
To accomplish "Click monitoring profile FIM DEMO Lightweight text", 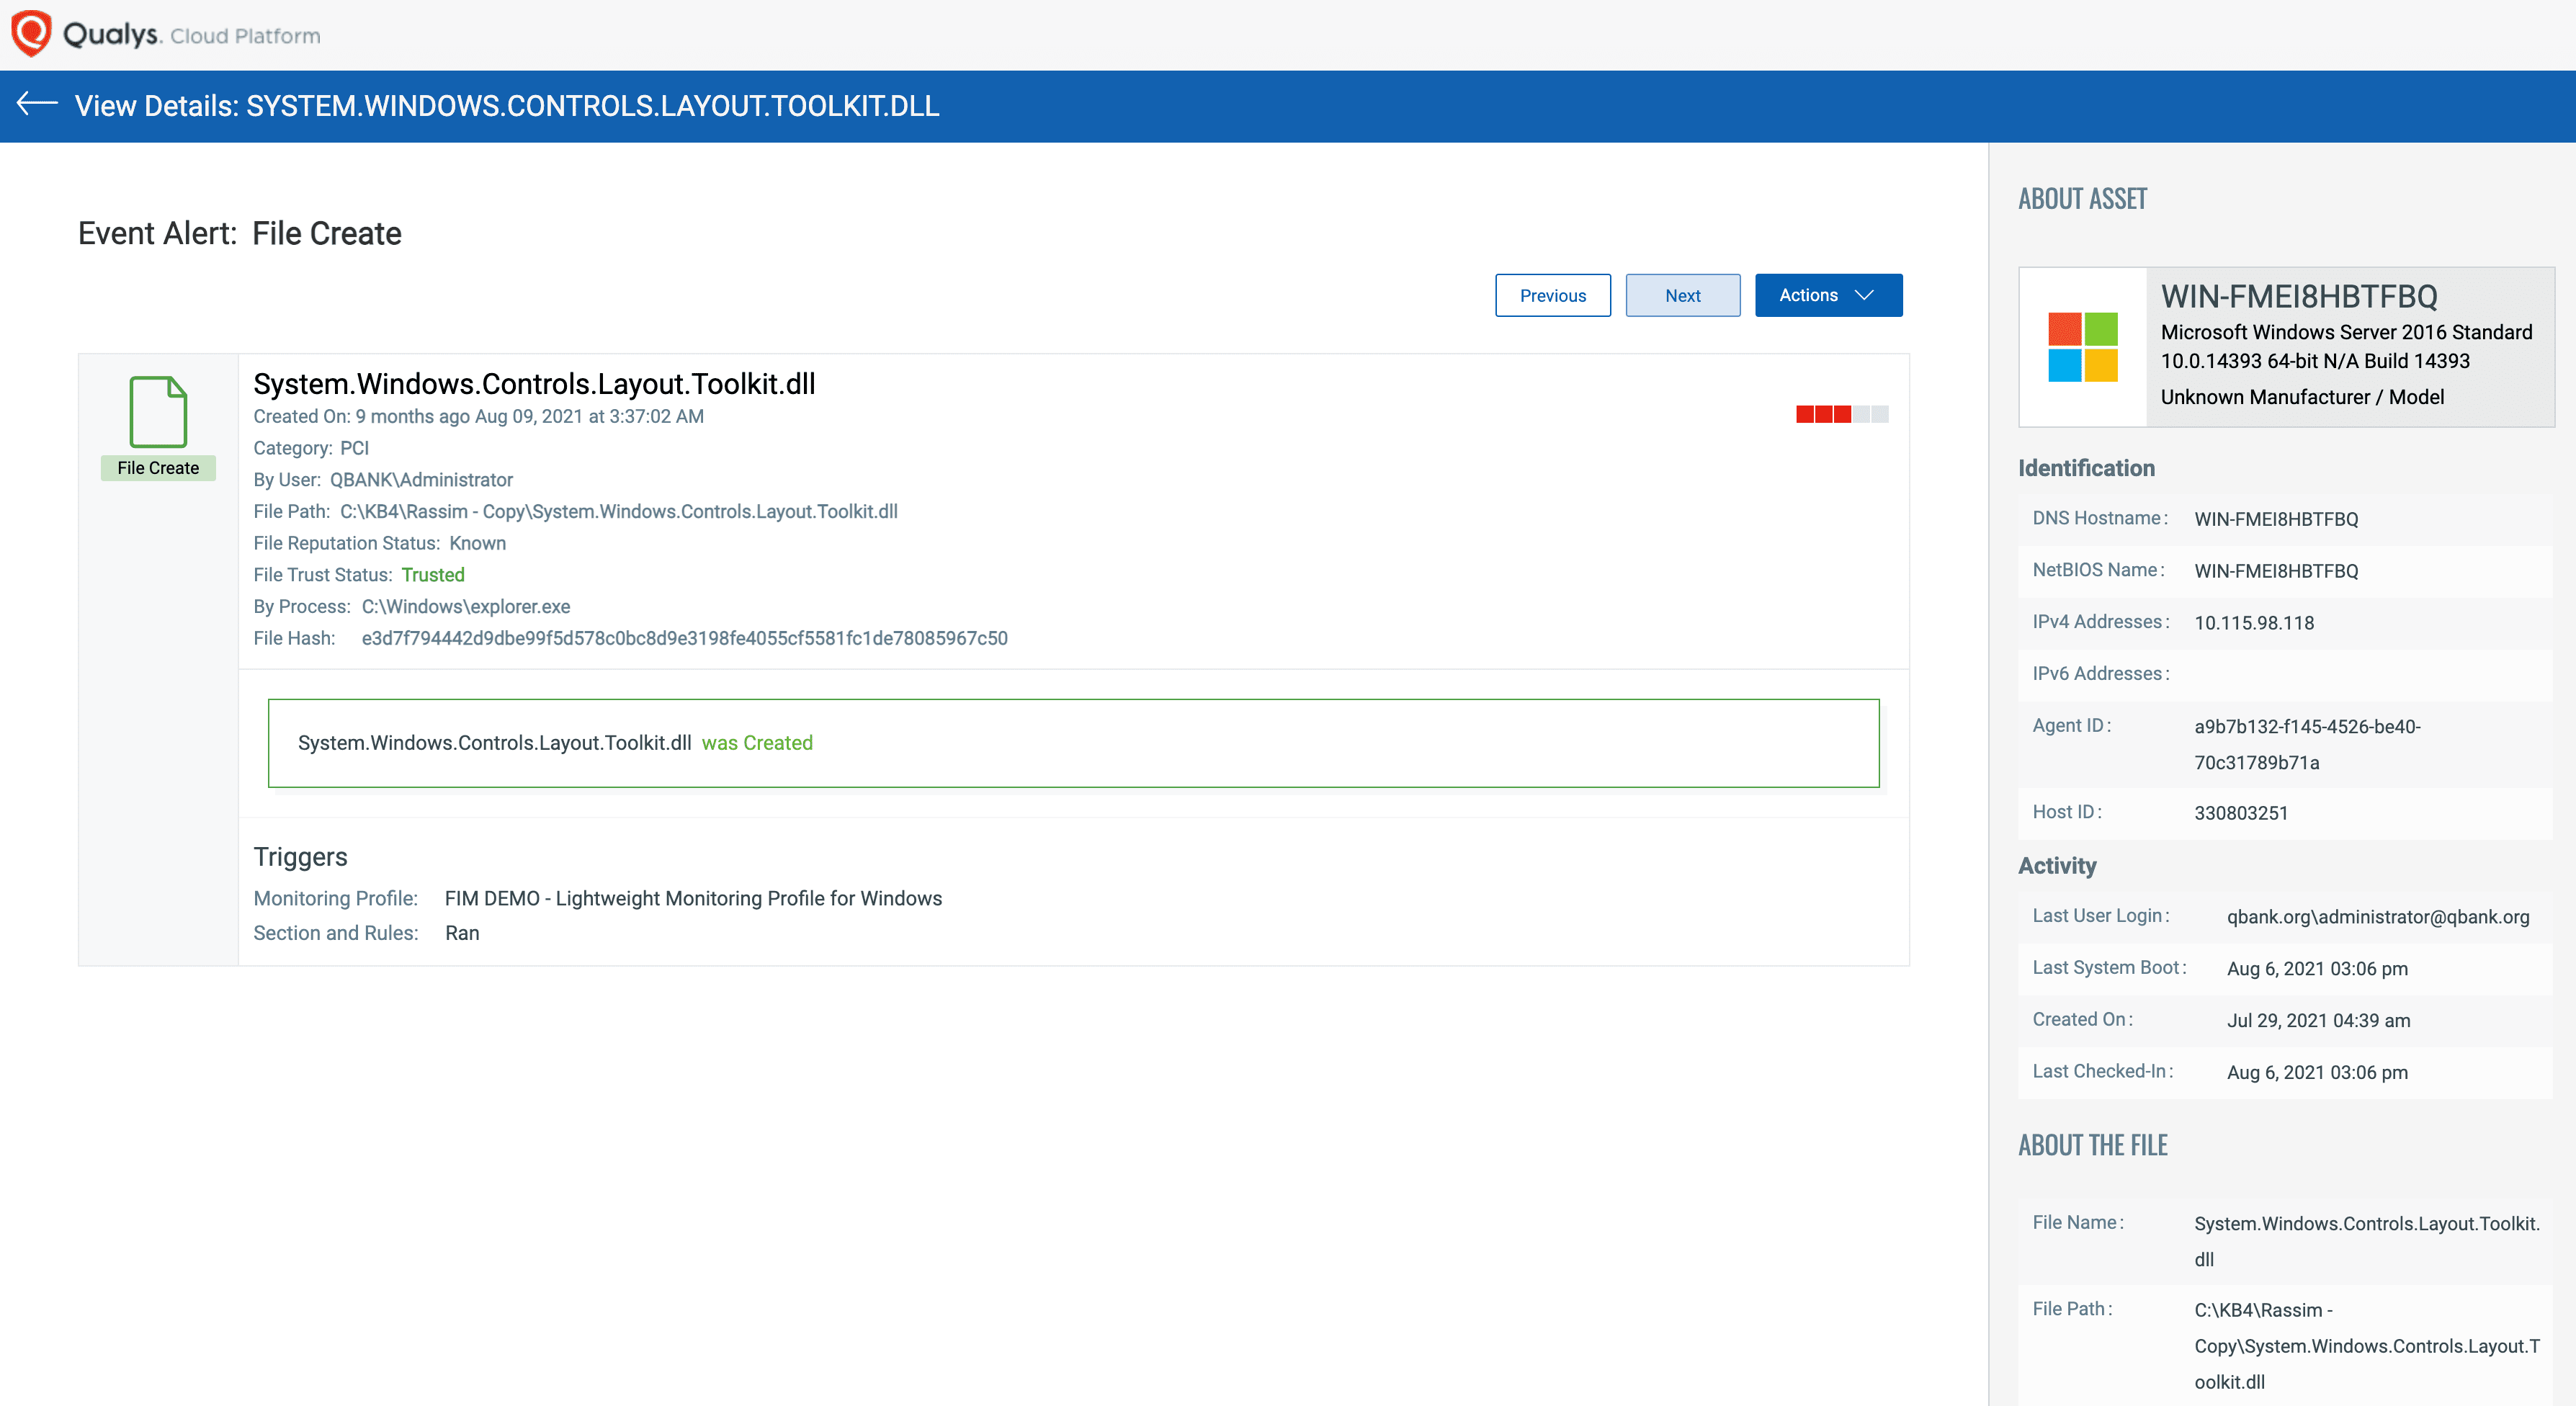I will point(693,898).
